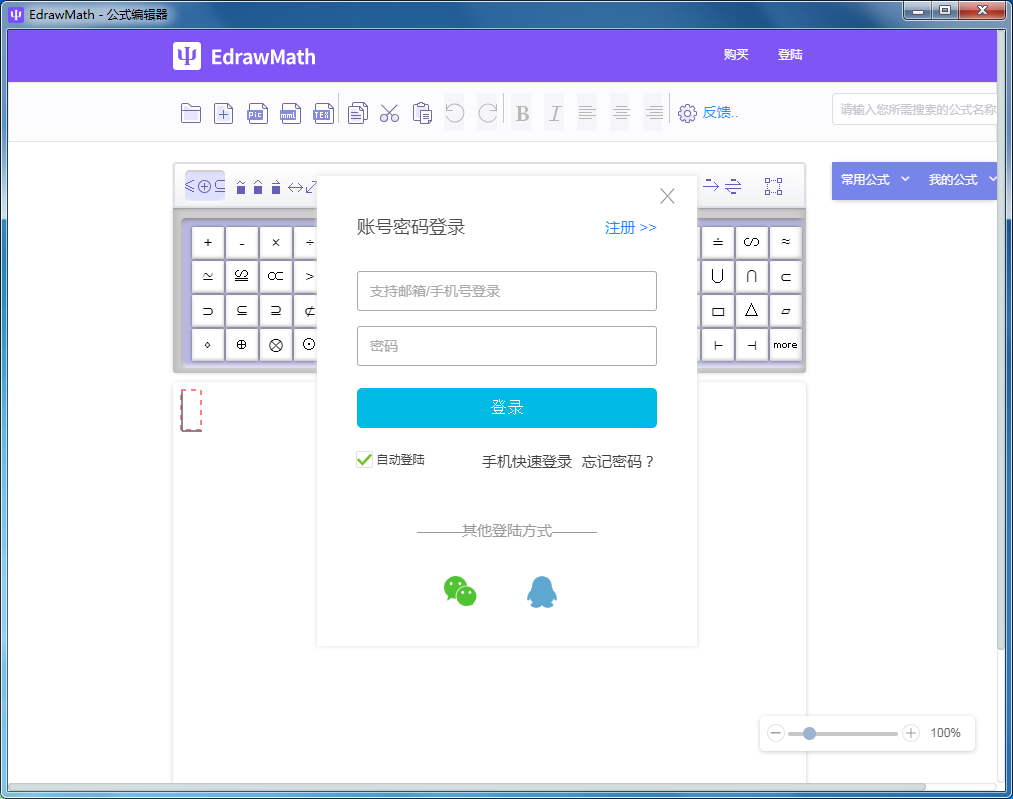Log in with WeChat icon
Image resolution: width=1013 pixels, height=799 pixels.
click(460, 591)
